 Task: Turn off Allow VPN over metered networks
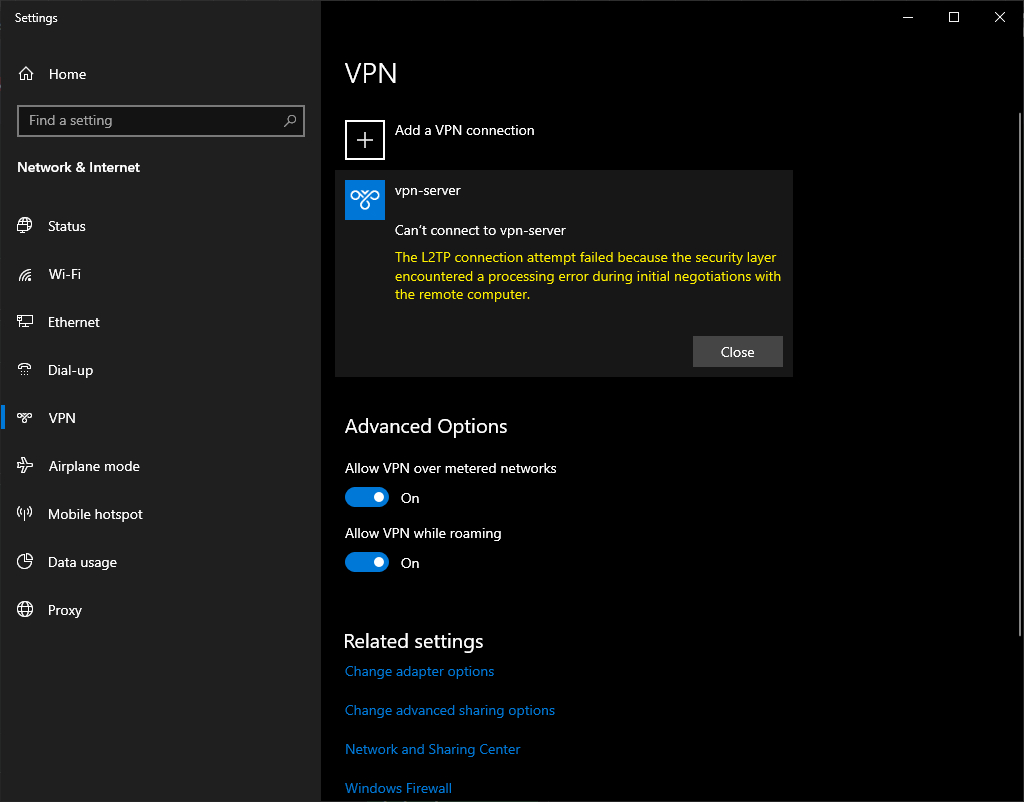[x=367, y=498]
